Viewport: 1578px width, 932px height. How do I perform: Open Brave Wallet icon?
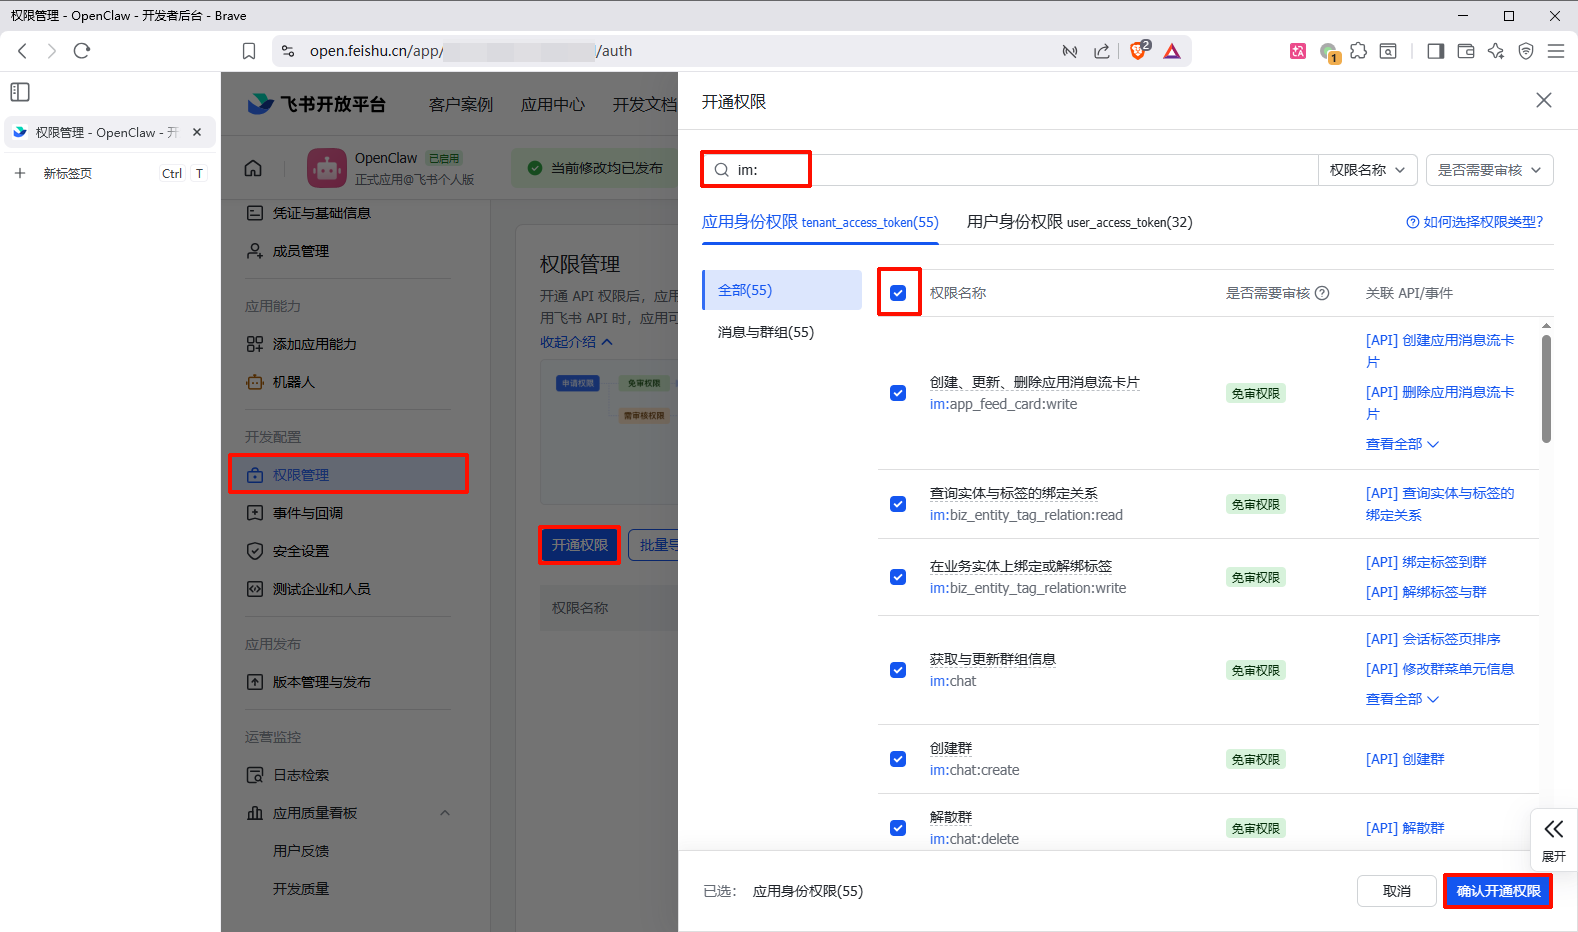click(1466, 51)
